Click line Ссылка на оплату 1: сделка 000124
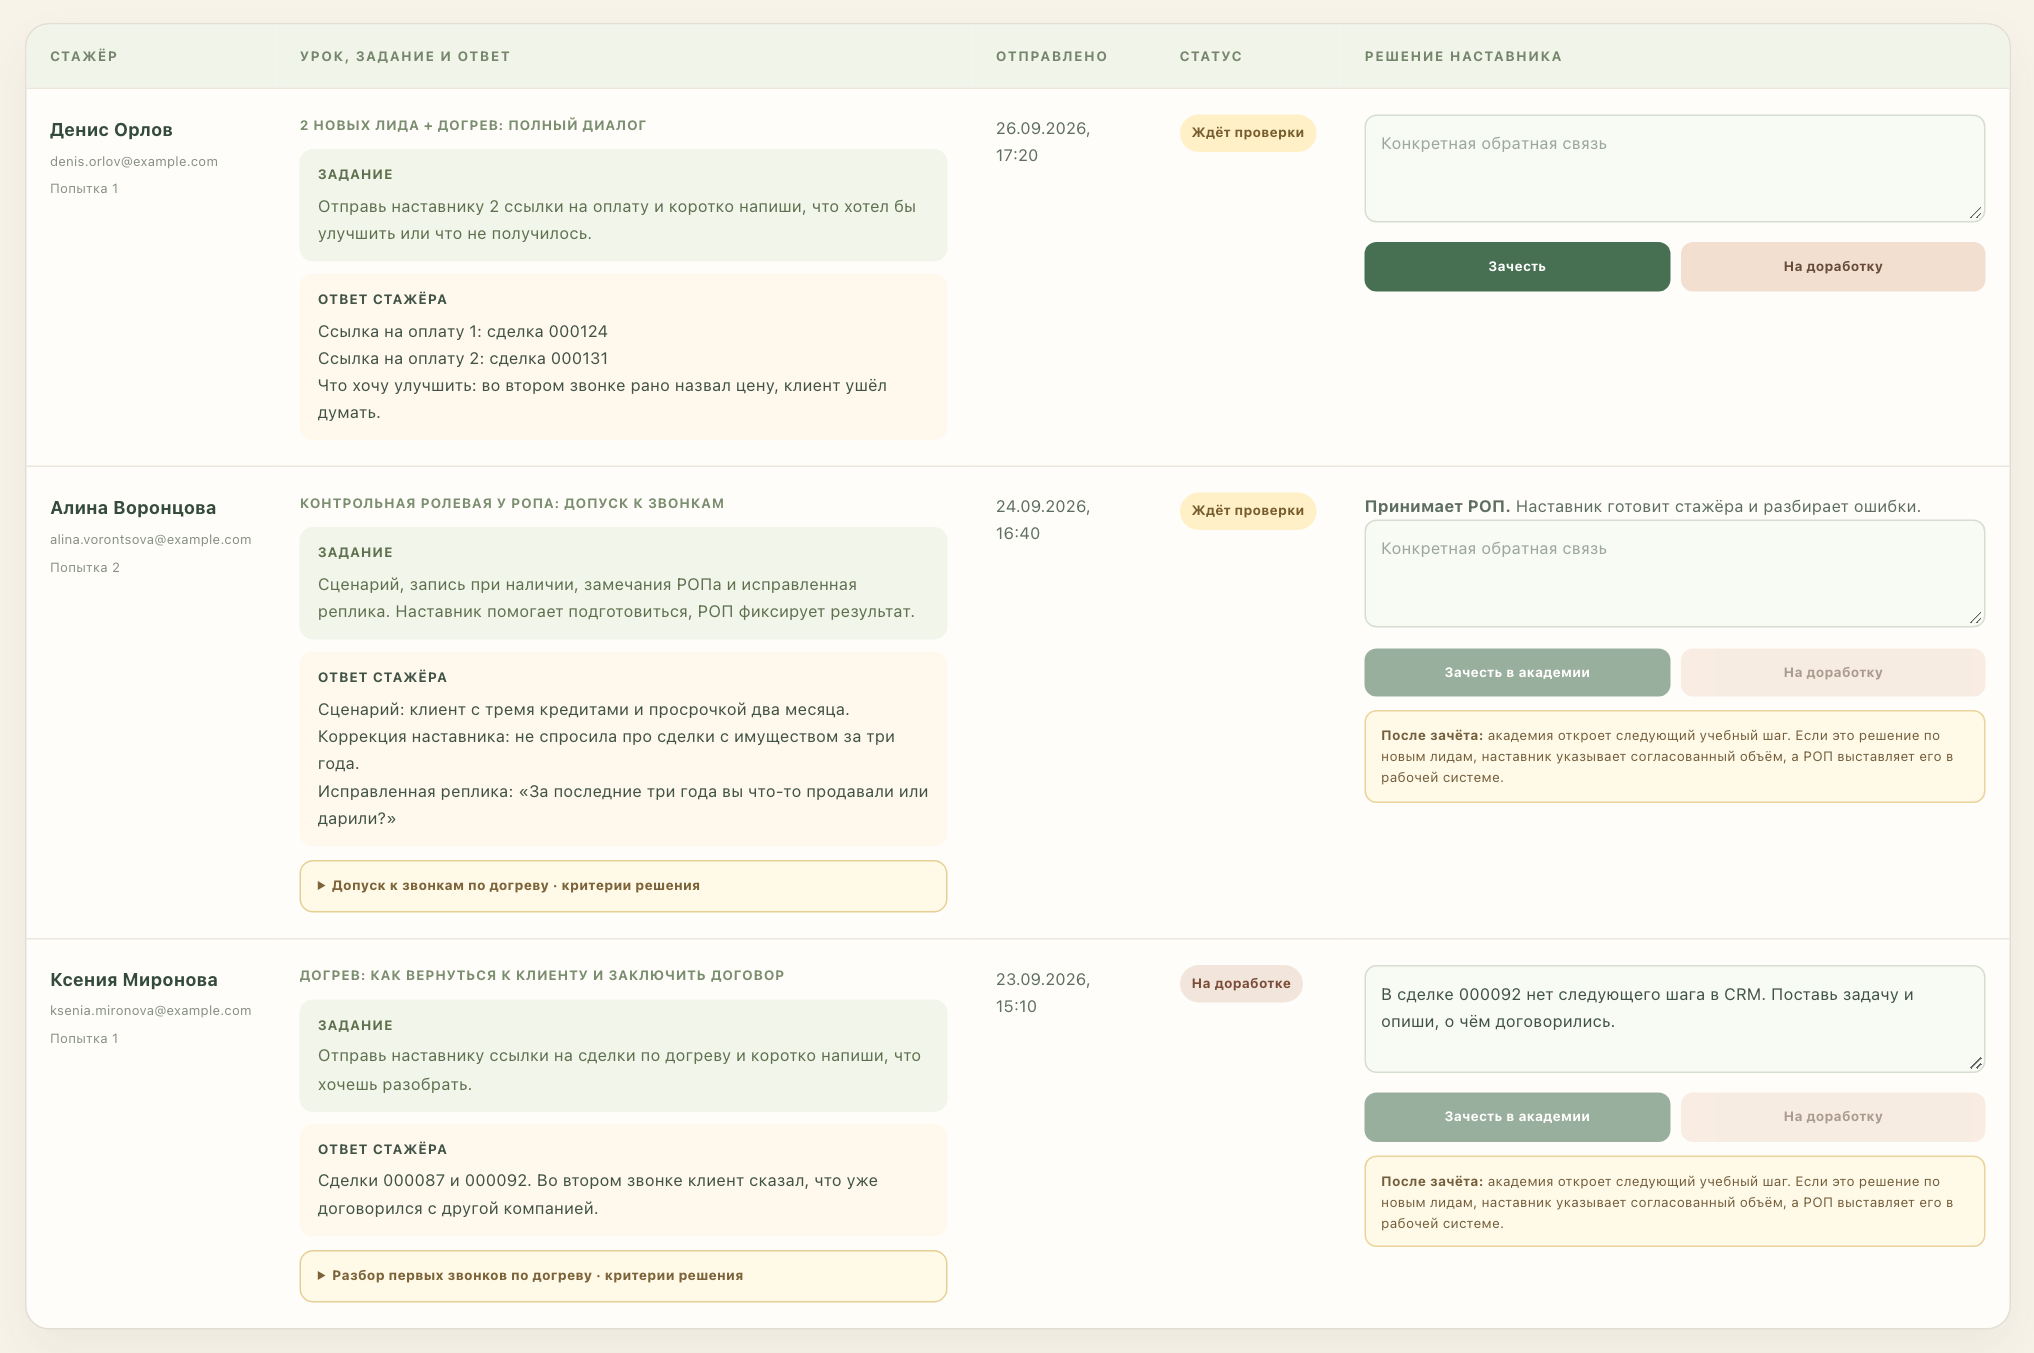 pos(463,331)
